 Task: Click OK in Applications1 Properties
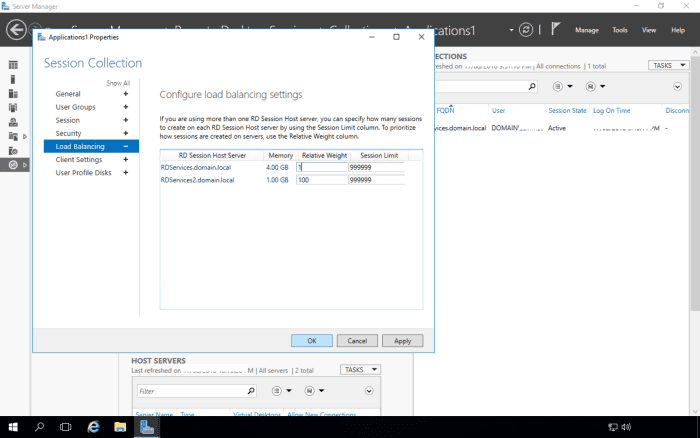click(312, 341)
